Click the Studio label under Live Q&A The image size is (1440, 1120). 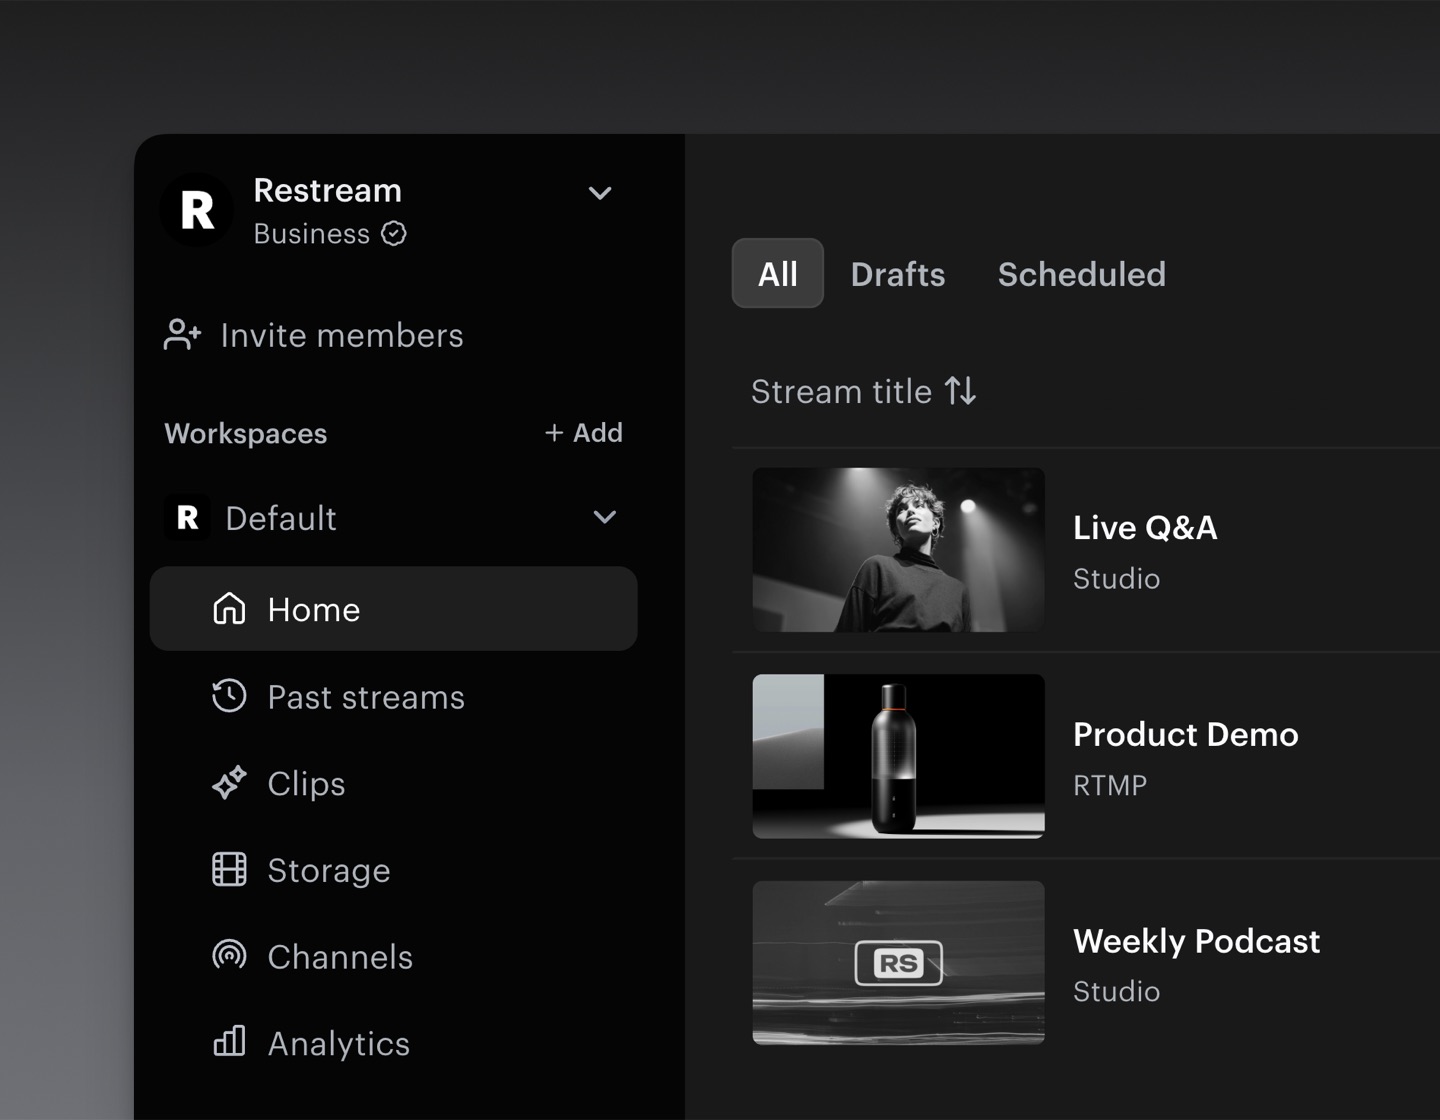pyautogui.click(x=1116, y=579)
